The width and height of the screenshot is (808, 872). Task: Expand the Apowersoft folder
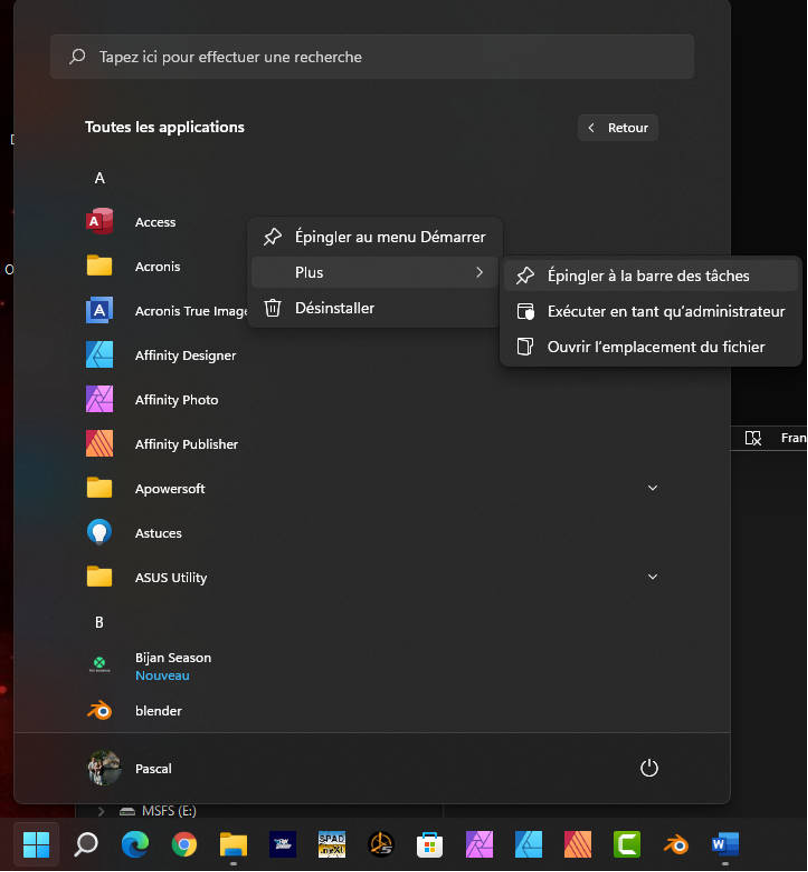tap(651, 488)
